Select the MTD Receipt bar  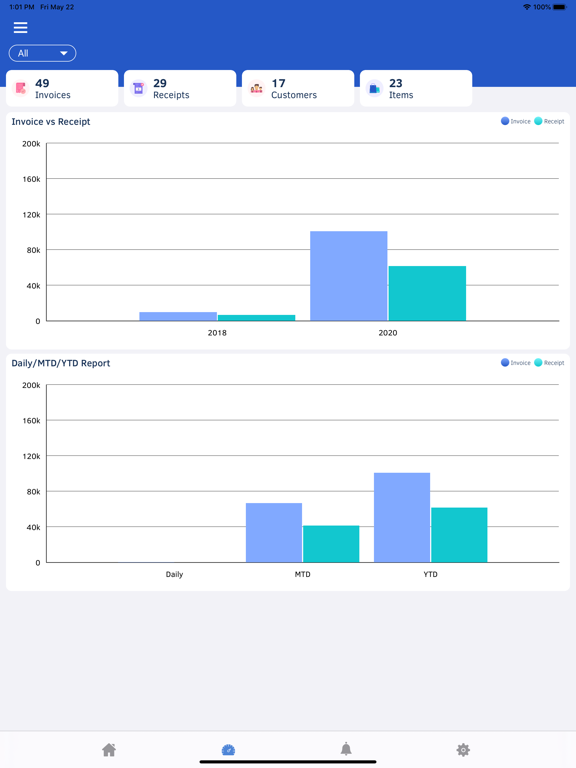point(331,544)
